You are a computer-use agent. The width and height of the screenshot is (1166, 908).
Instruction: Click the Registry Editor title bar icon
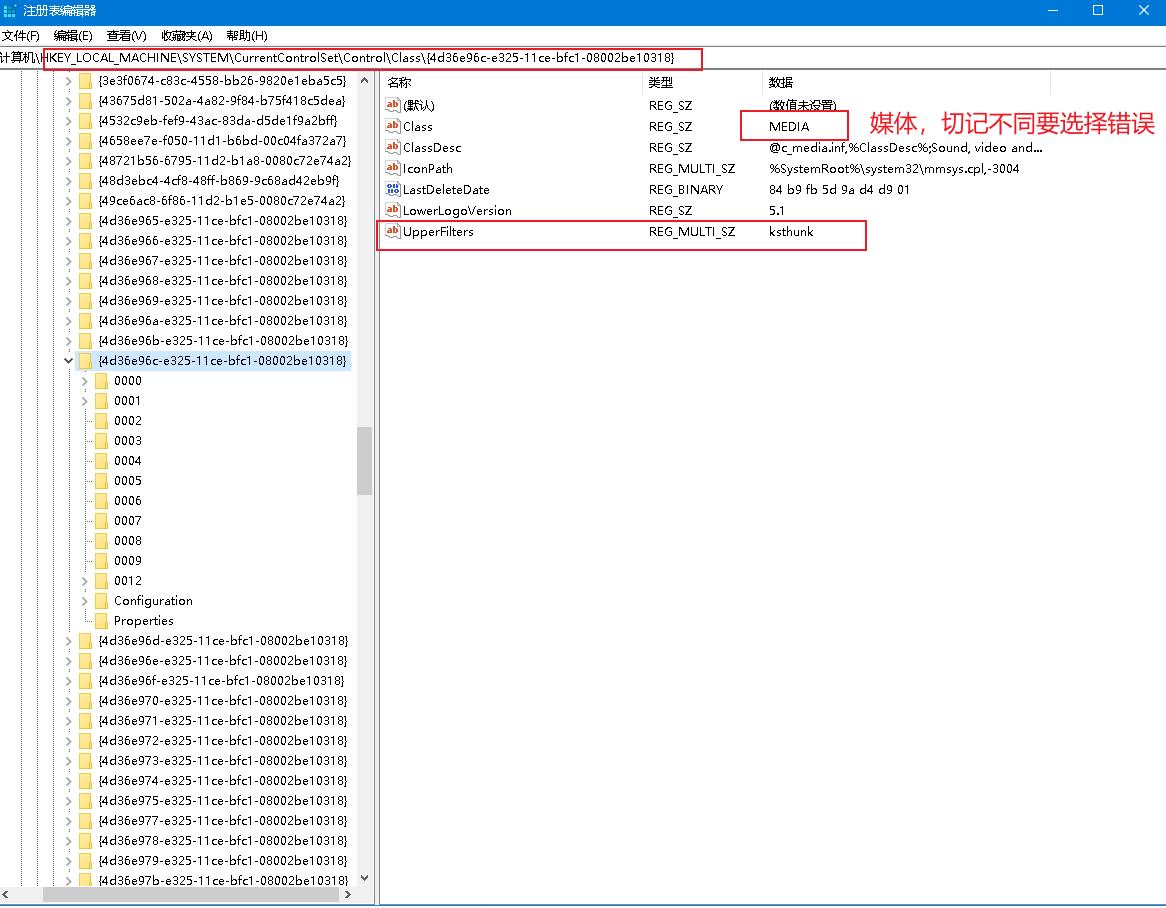tap(10, 10)
